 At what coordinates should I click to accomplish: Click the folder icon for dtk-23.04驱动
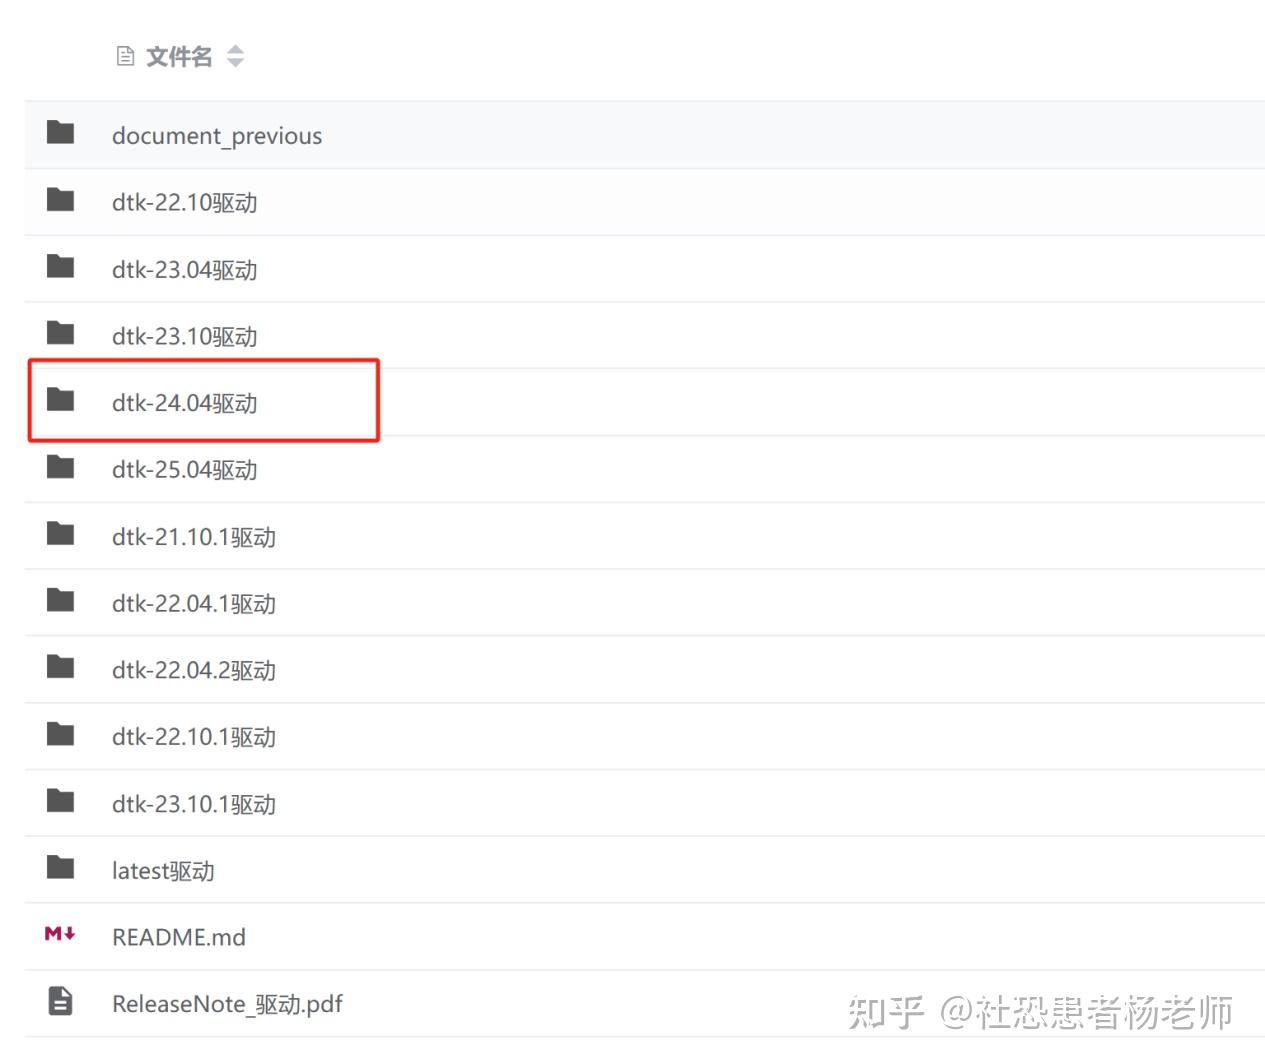[x=60, y=267]
